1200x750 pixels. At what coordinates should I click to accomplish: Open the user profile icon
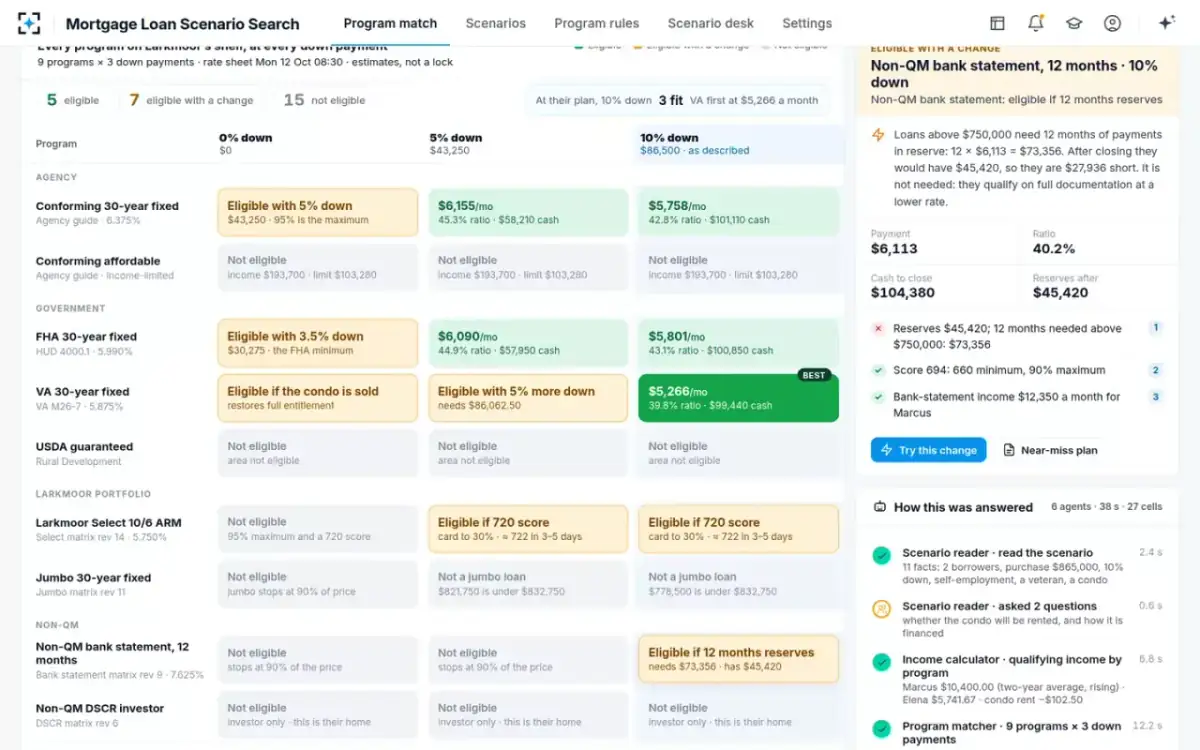coord(1112,23)
